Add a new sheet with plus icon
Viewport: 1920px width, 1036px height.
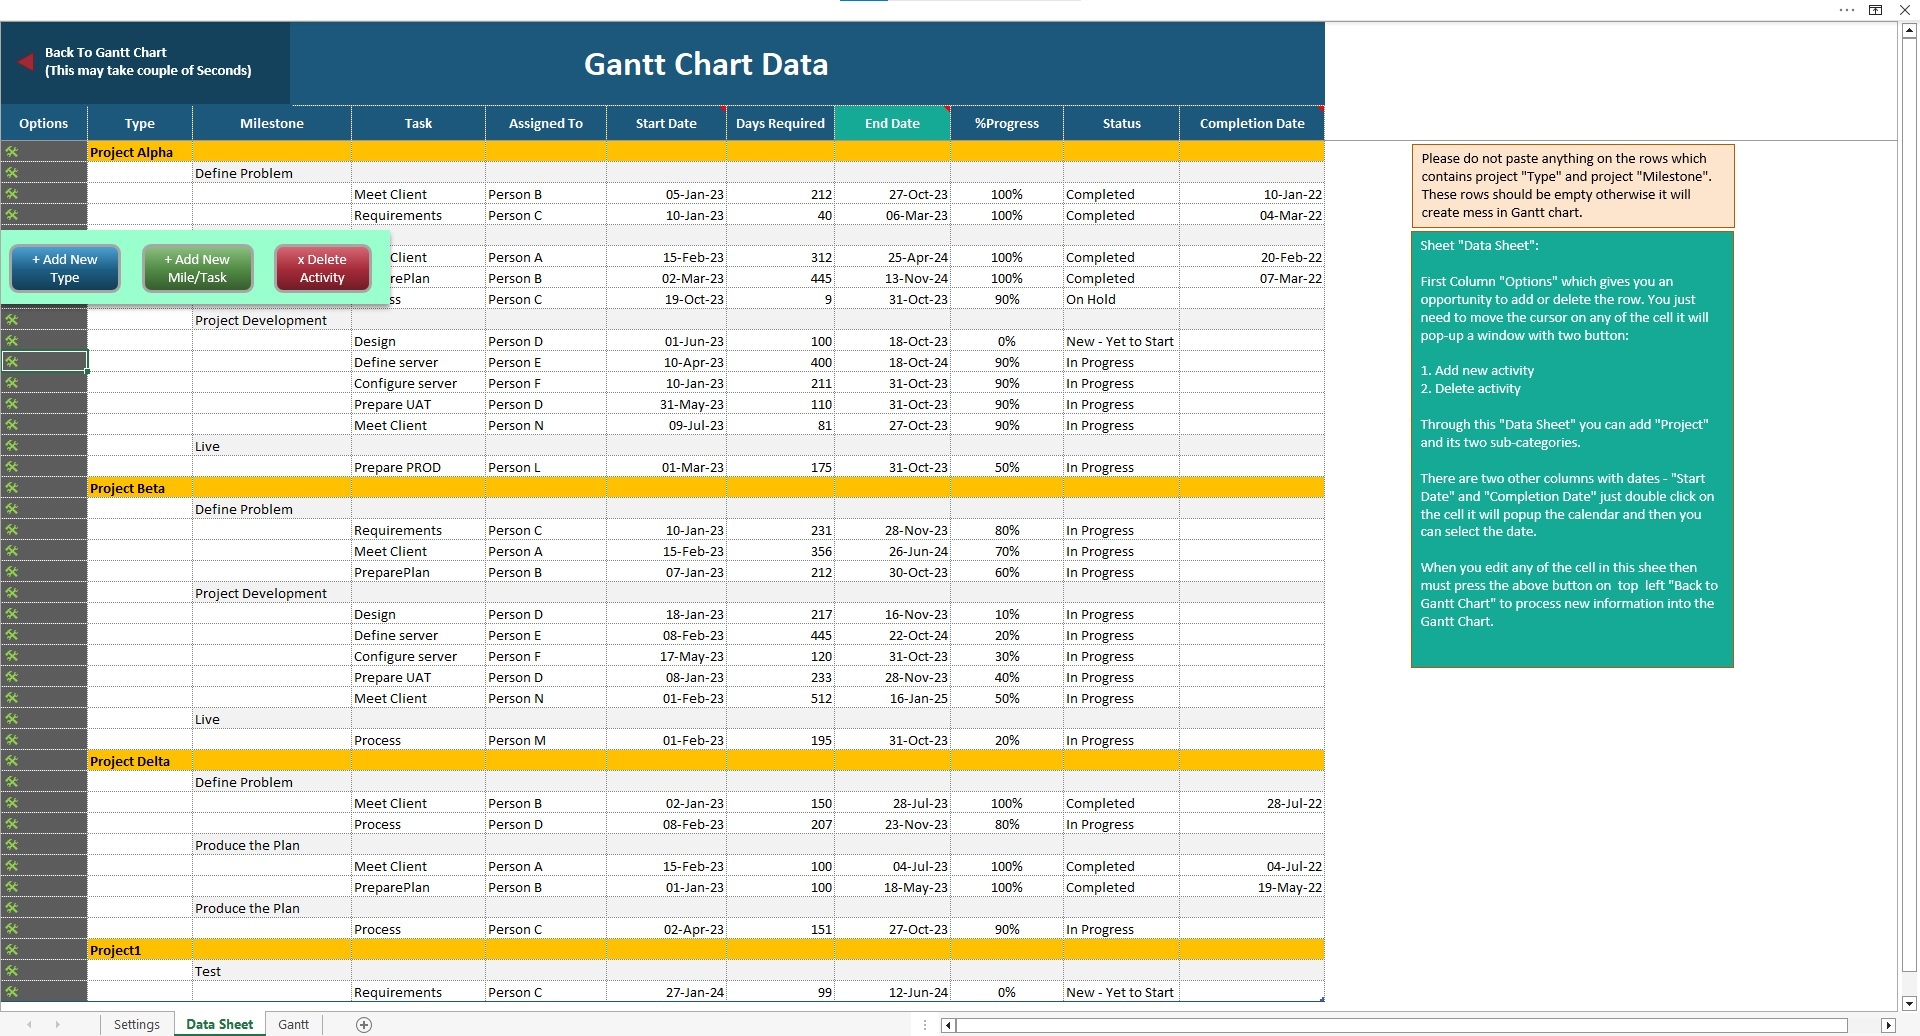364,1024
